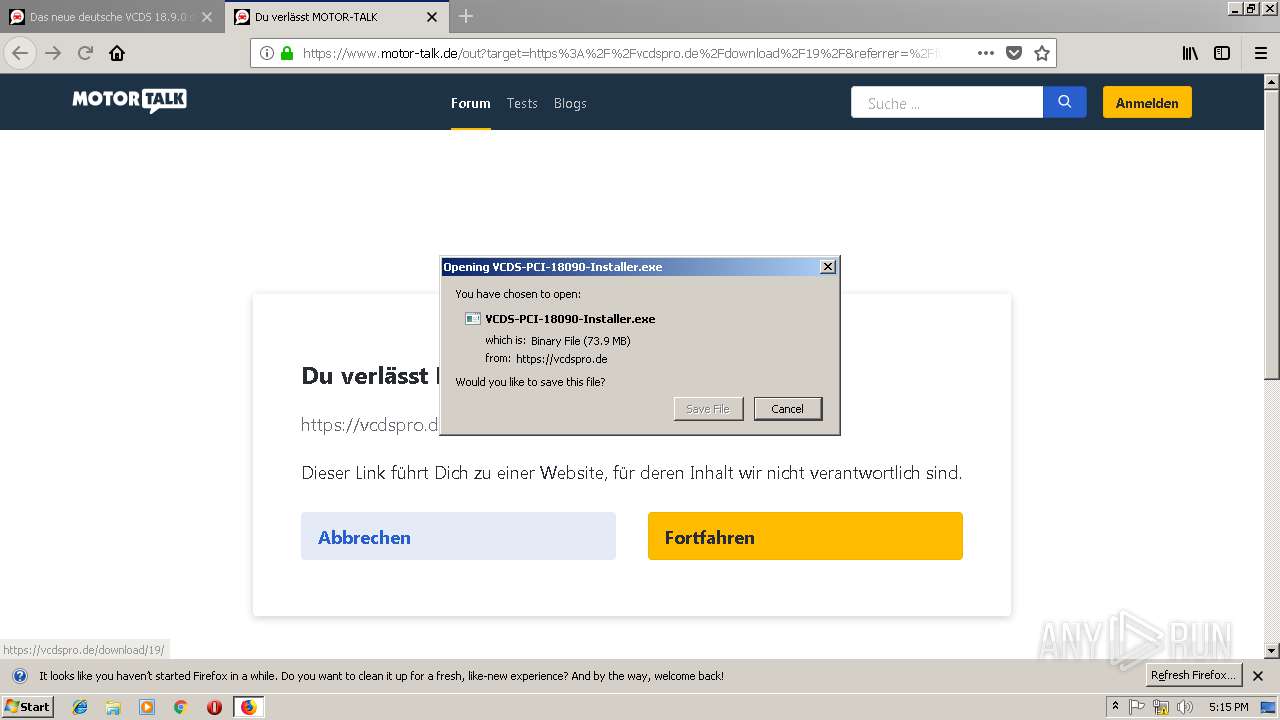Image resolution: width=1280 pixels, height=720 pixels.
Task: Launch Chrome from taskbar
Action: [x=180, y=707]
